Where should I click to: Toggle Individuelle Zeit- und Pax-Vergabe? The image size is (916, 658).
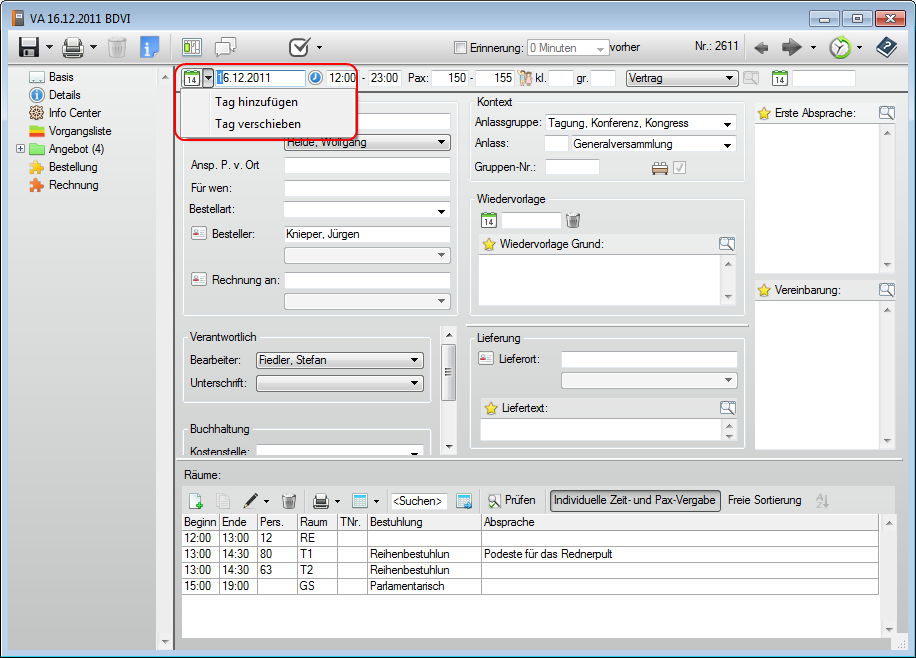coord(635,500)
